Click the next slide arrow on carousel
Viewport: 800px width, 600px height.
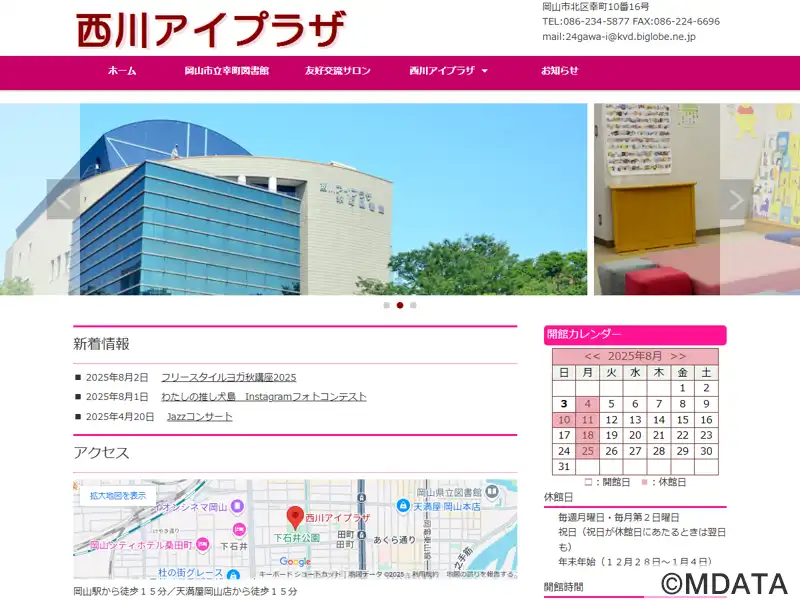pyautogui.click(x=736, y=199)
